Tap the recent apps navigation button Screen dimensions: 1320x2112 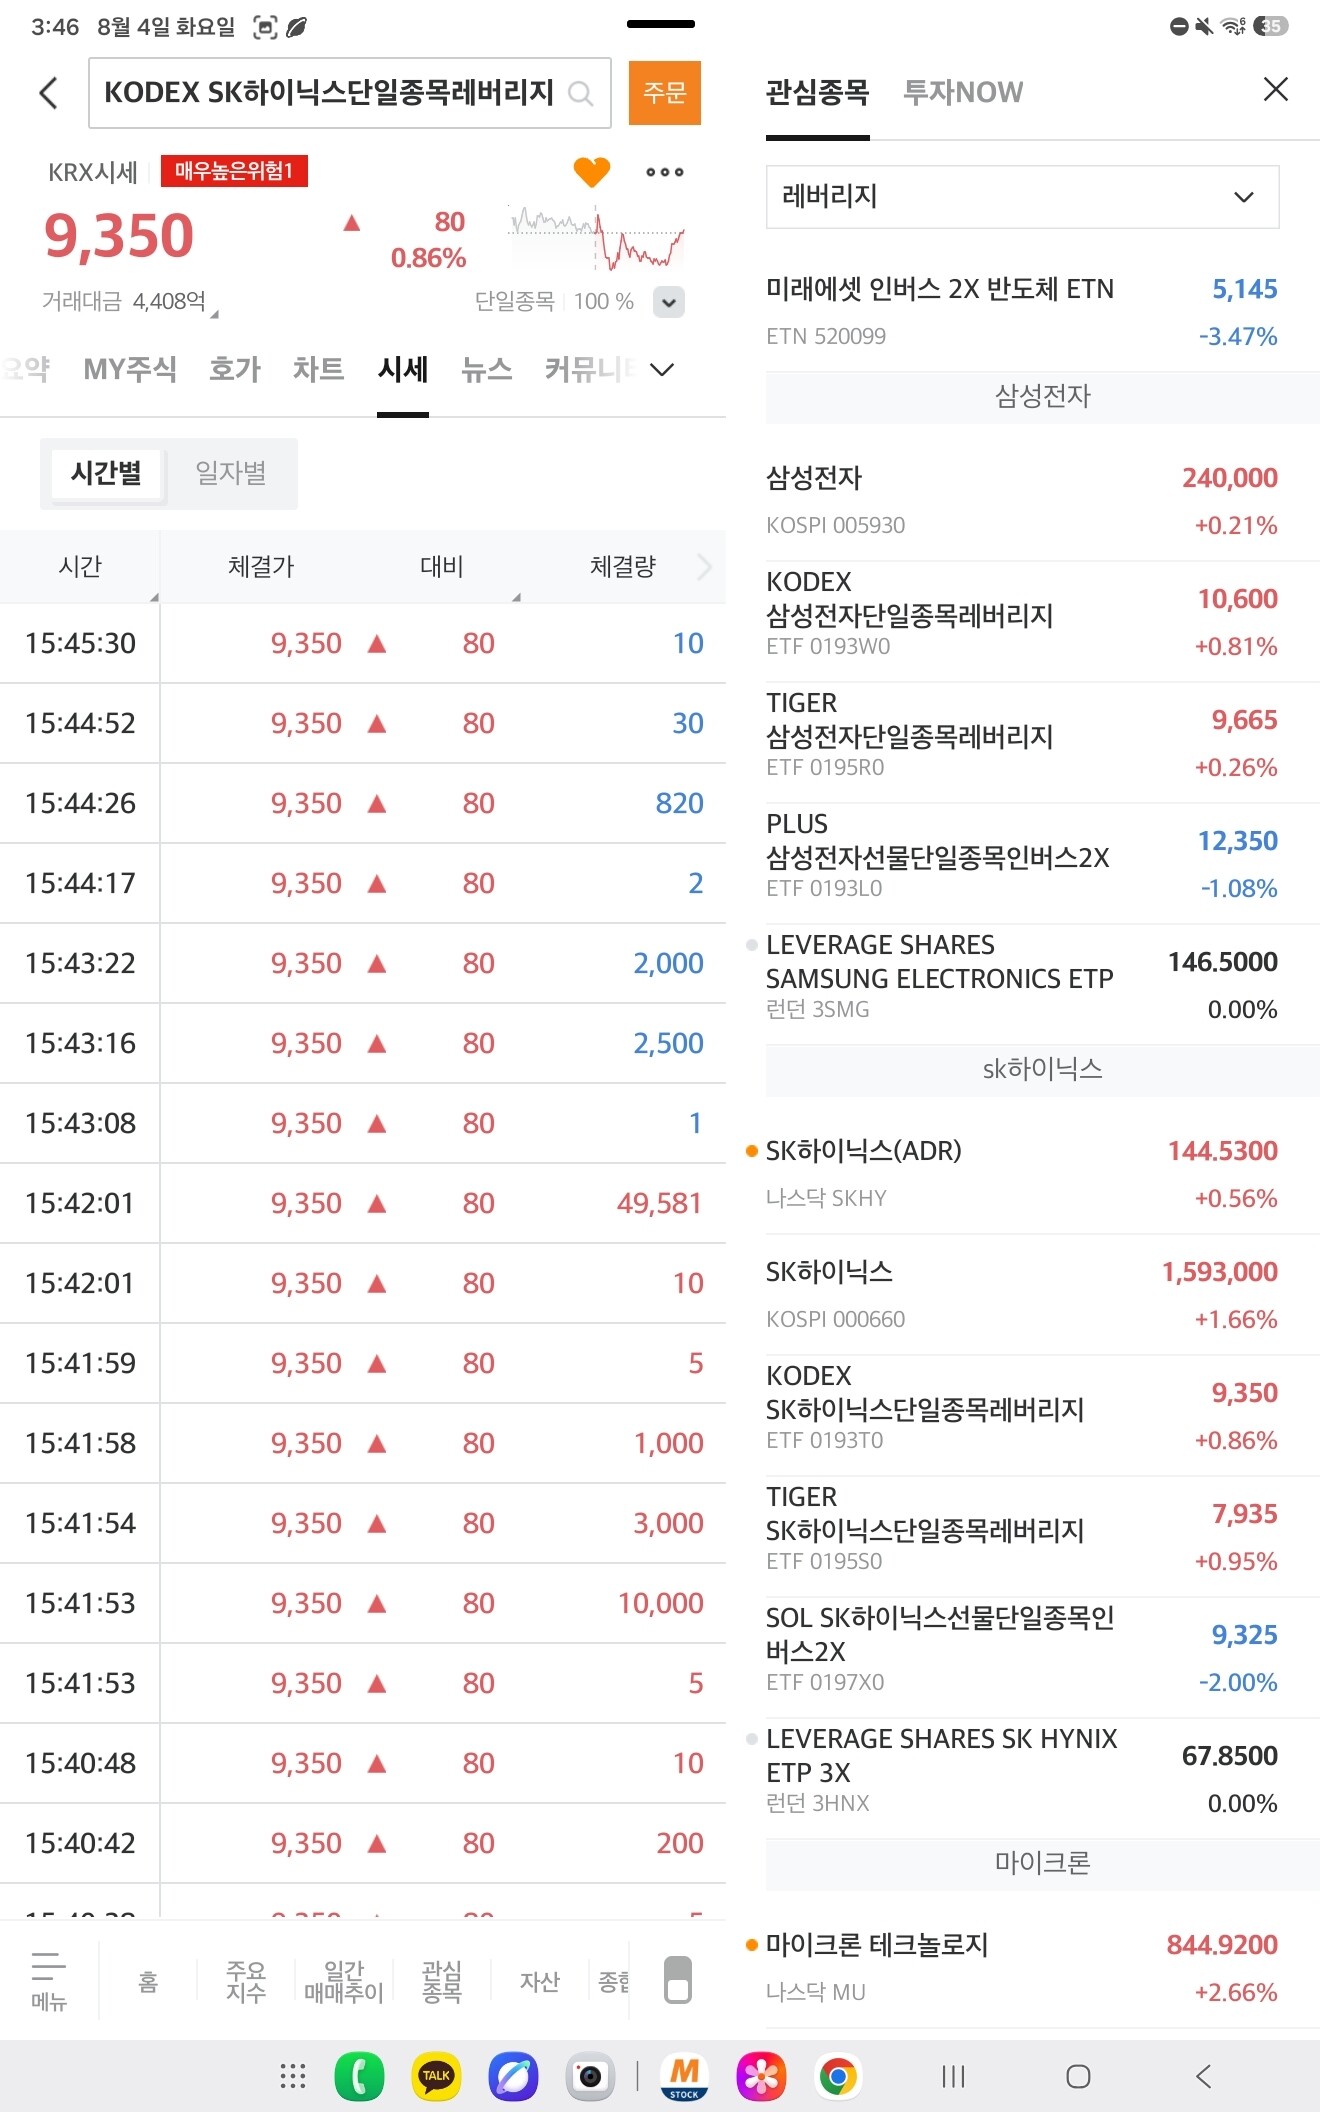pyautogui.click(x=953, y=2076)
